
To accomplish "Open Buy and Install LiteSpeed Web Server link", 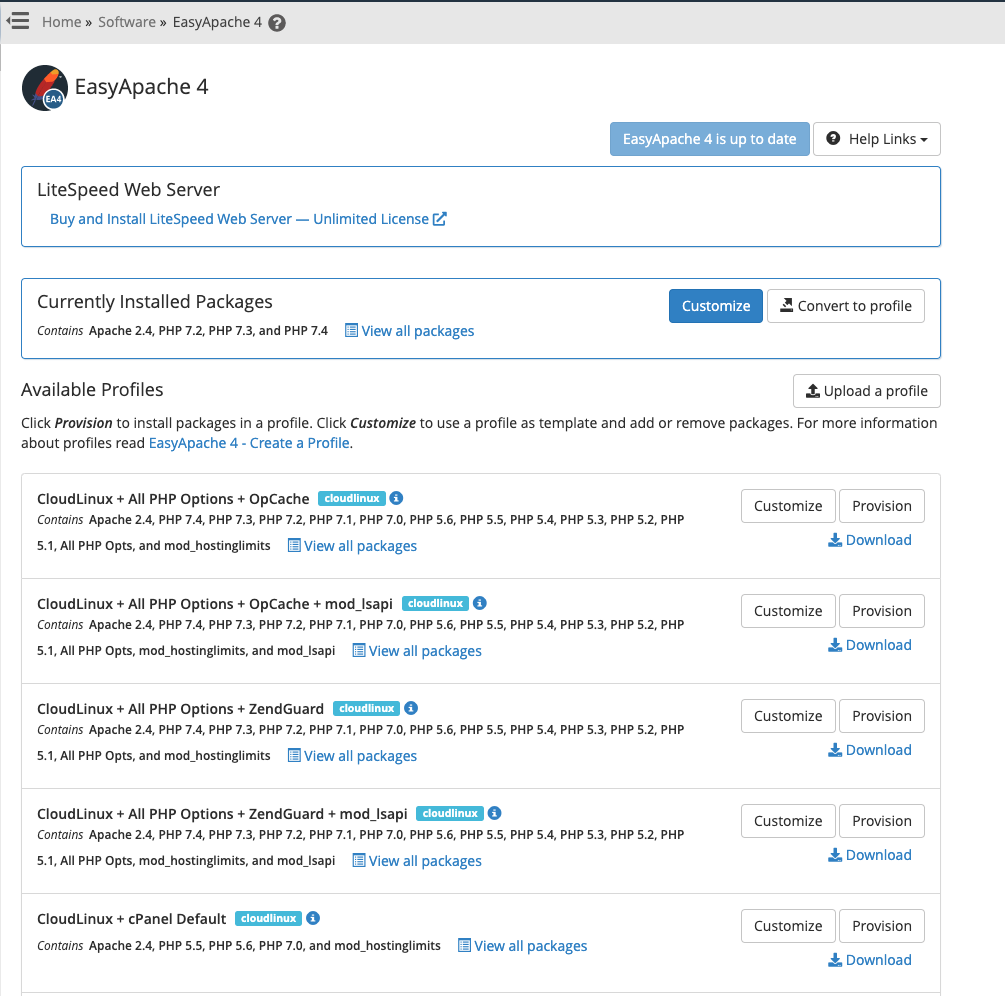I will [248, 219].
